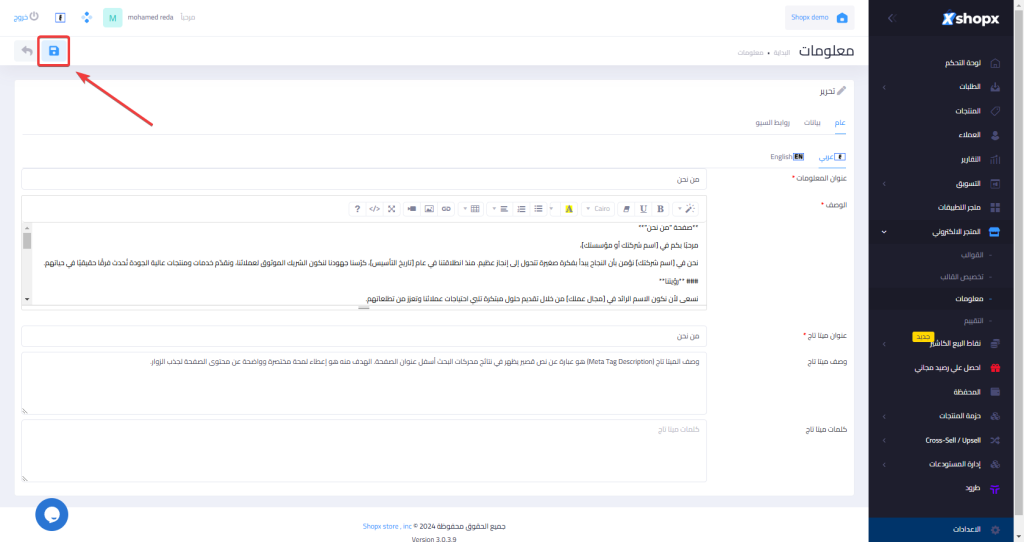Expand the editor to fullscreen
This screenshot has height=542, width=1024.
391,208
